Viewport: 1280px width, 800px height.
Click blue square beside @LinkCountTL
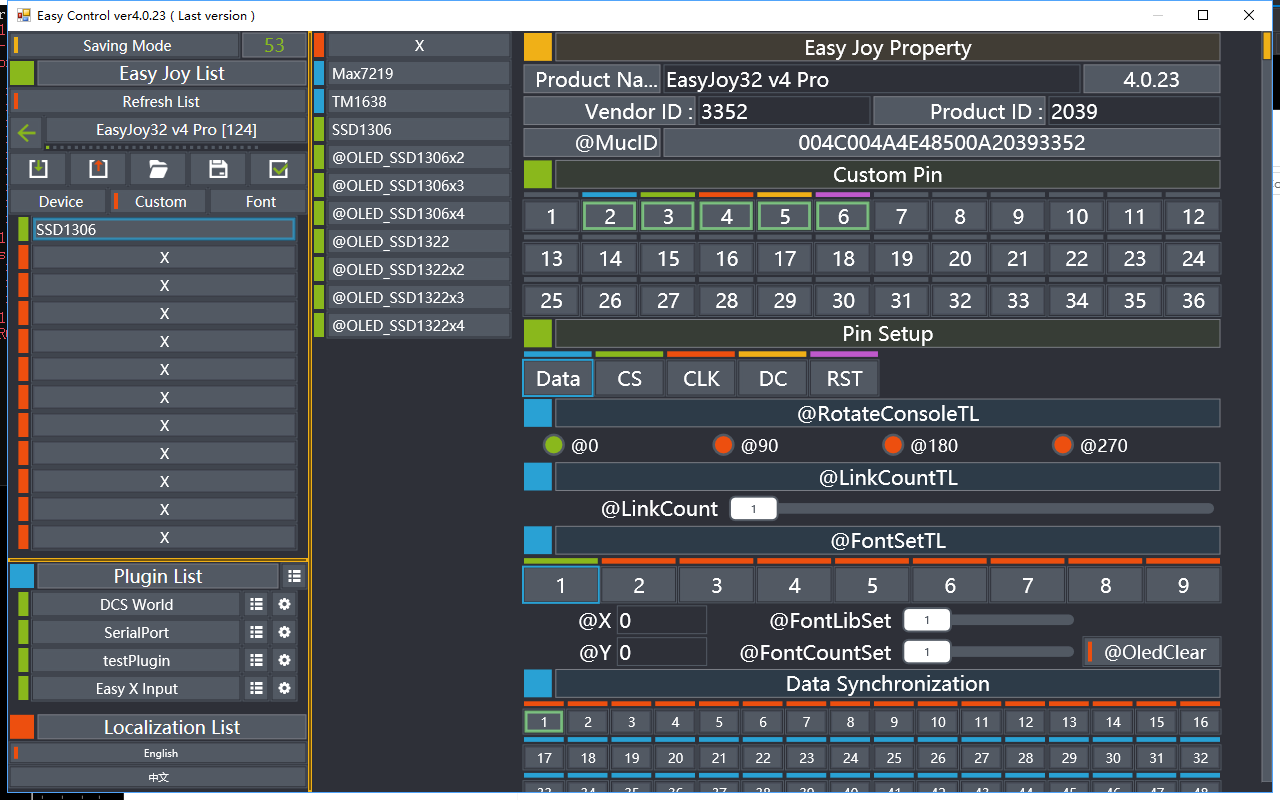coord(538,477)
